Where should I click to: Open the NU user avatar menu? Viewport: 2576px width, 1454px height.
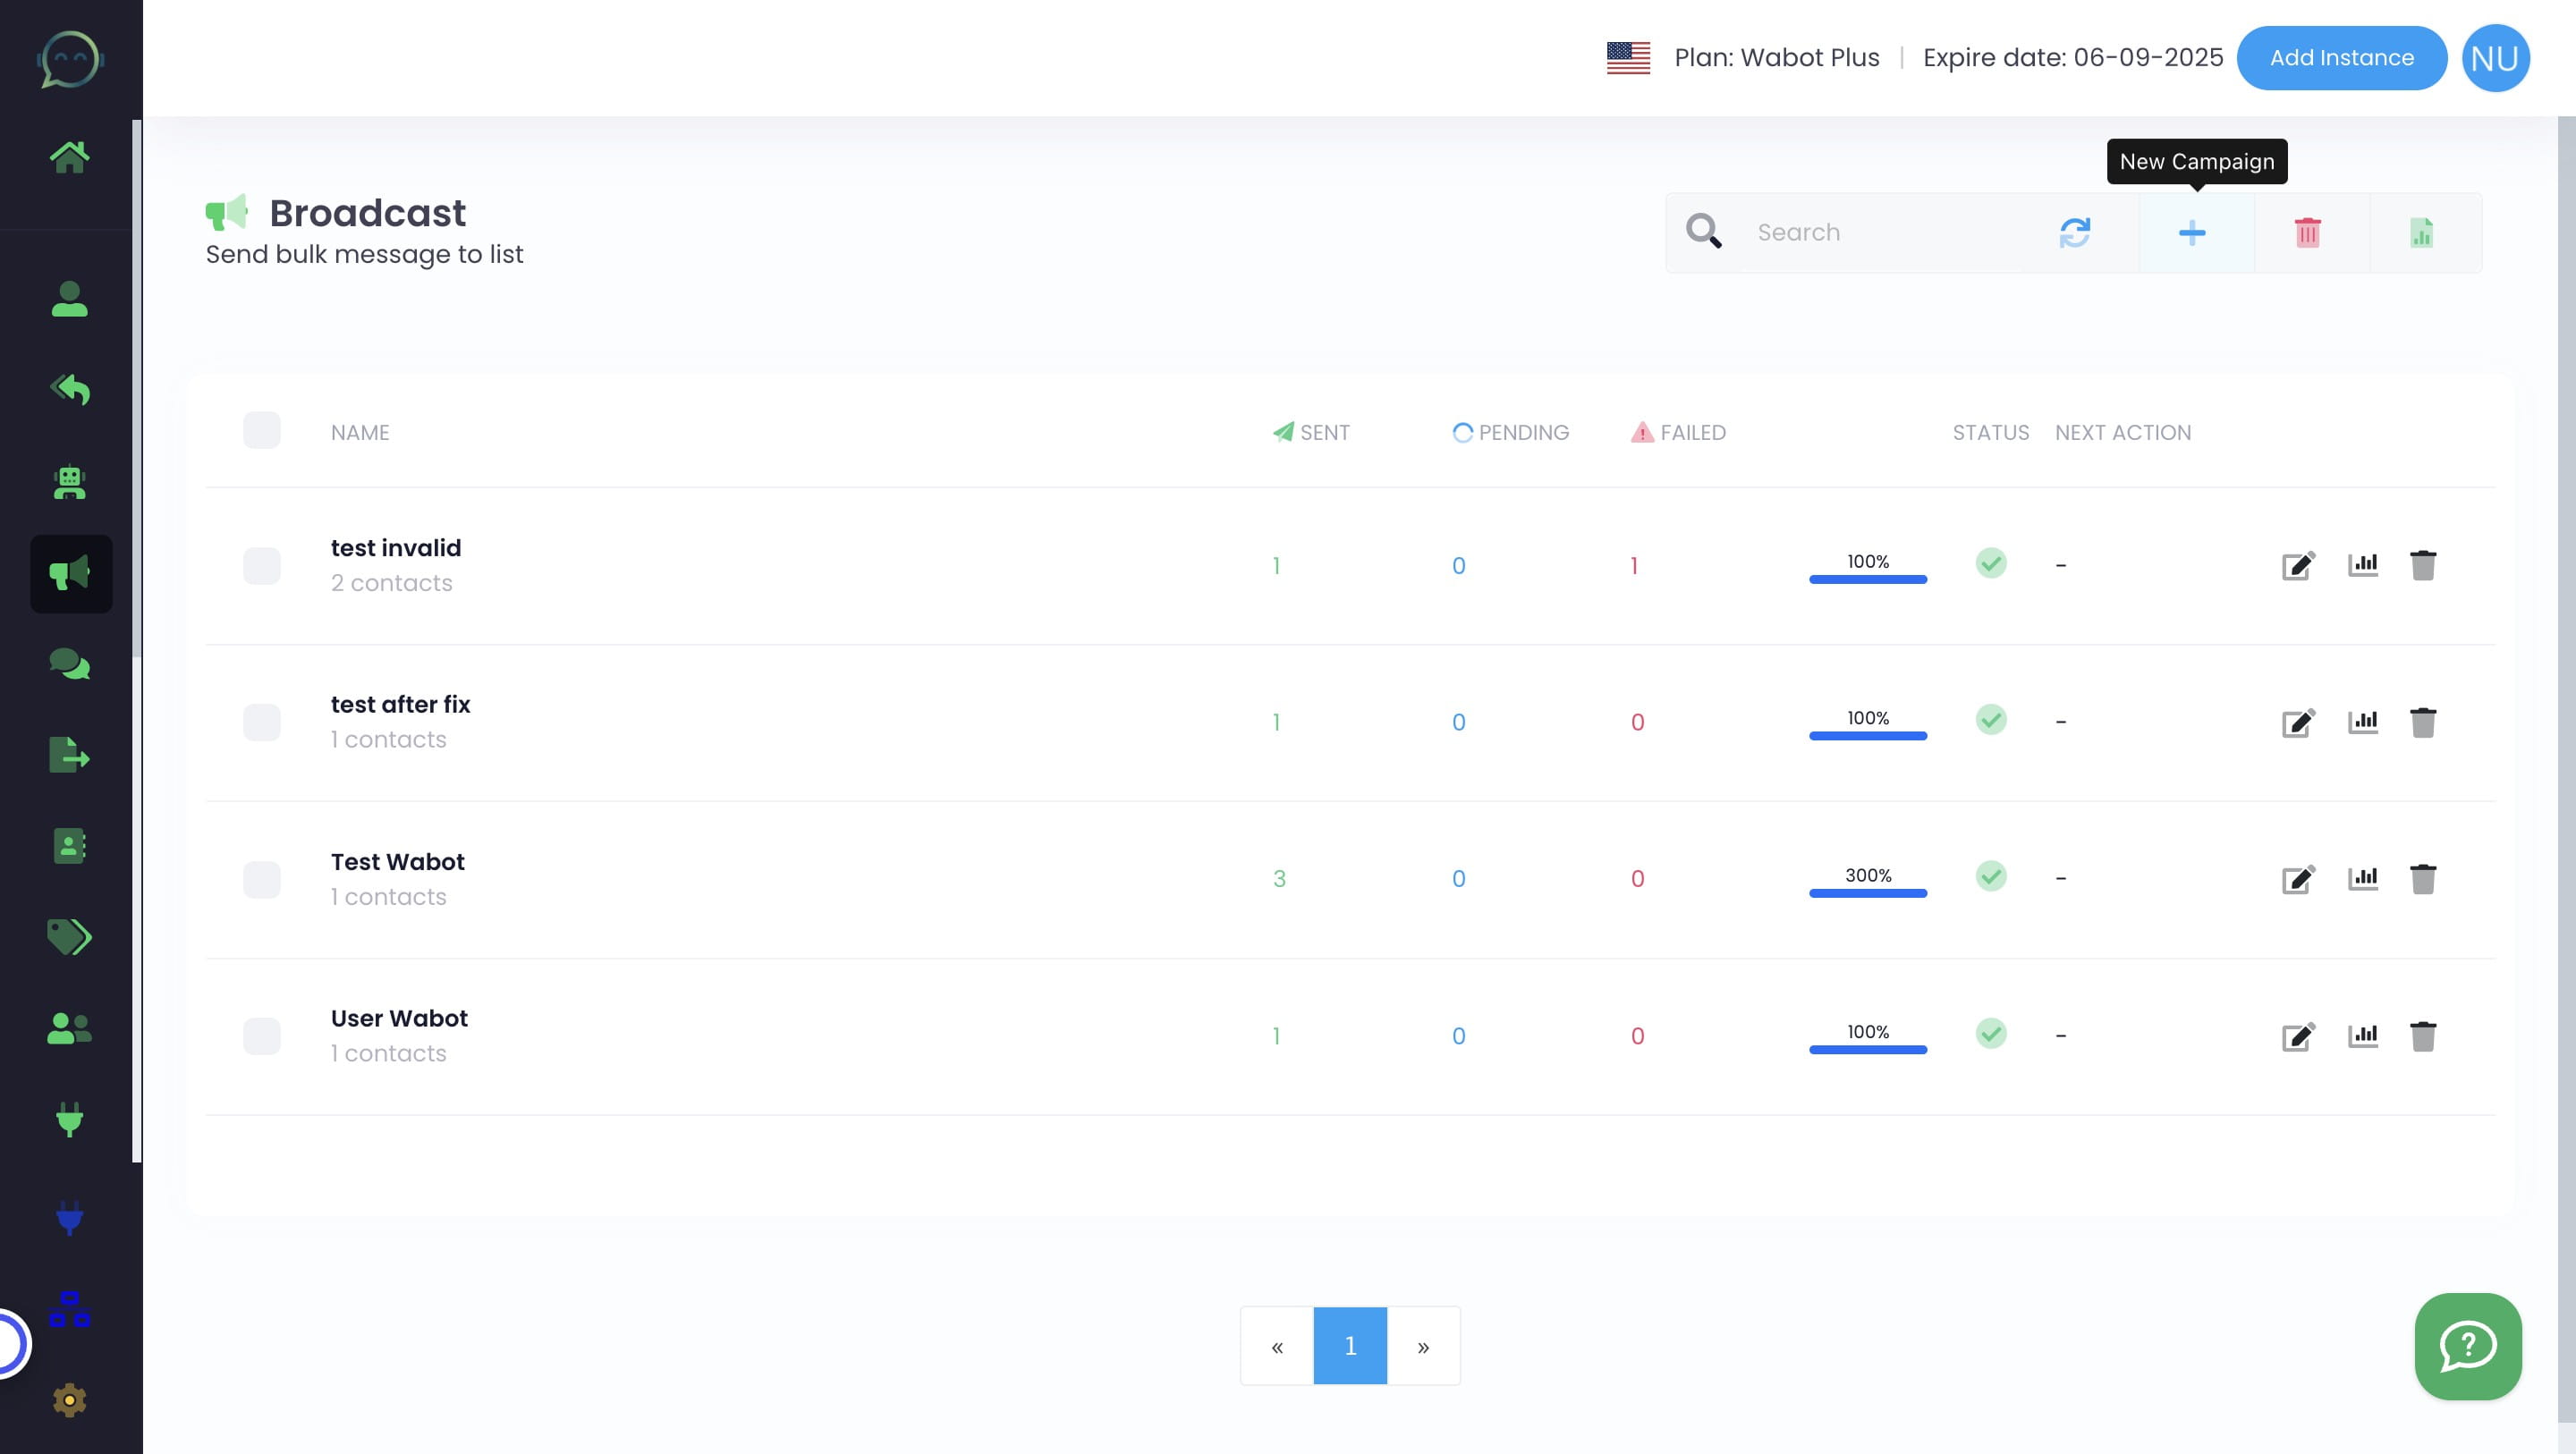pos(2496,58)
